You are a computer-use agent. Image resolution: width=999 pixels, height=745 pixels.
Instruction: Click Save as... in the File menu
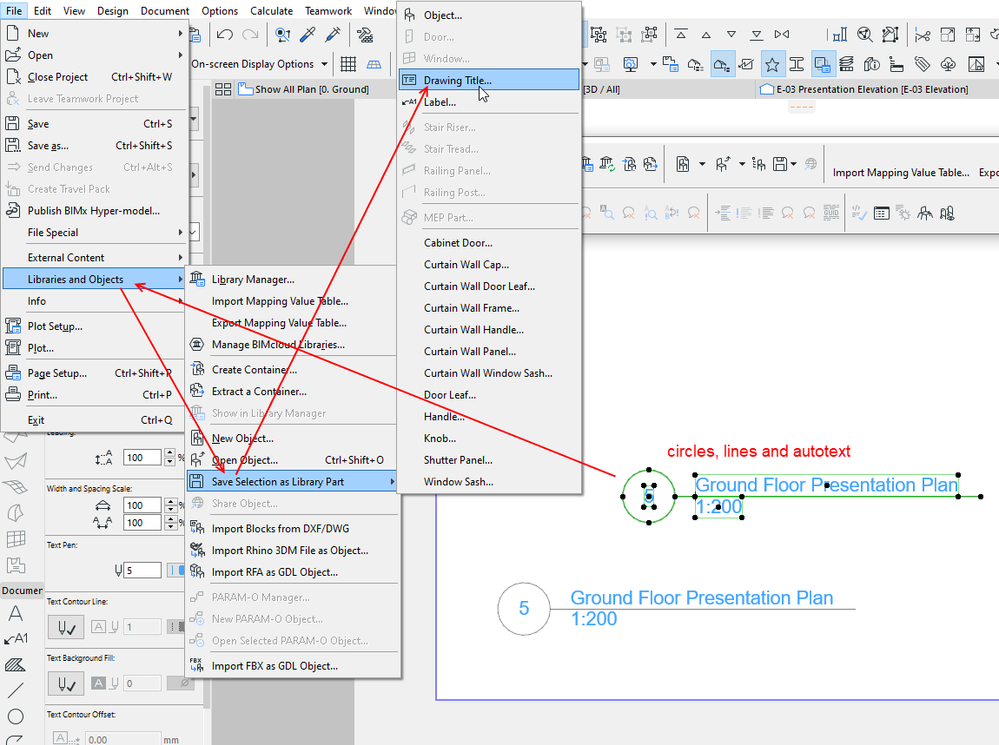tap(94, 146)
